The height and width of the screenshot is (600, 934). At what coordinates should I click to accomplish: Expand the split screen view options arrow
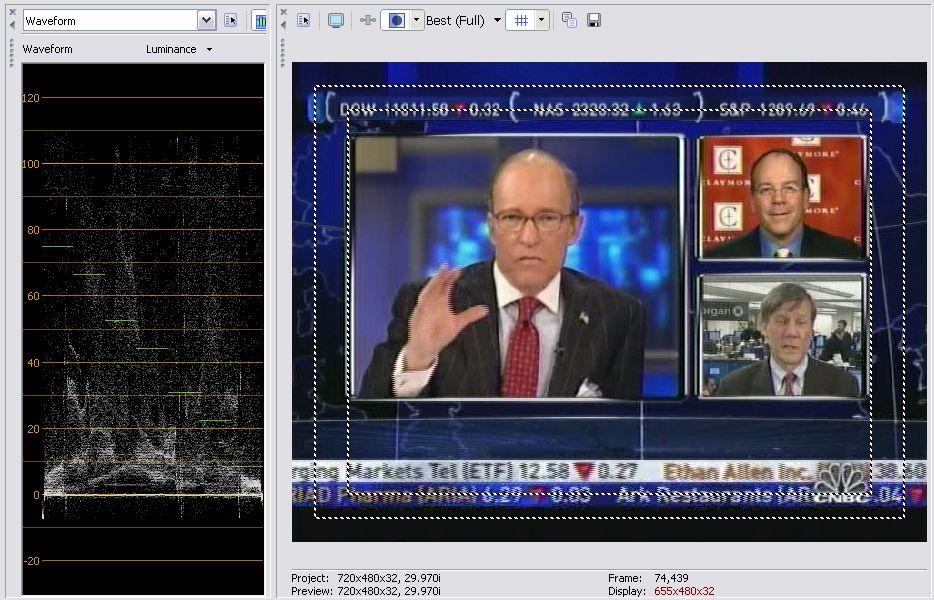[x=416, y=20]
